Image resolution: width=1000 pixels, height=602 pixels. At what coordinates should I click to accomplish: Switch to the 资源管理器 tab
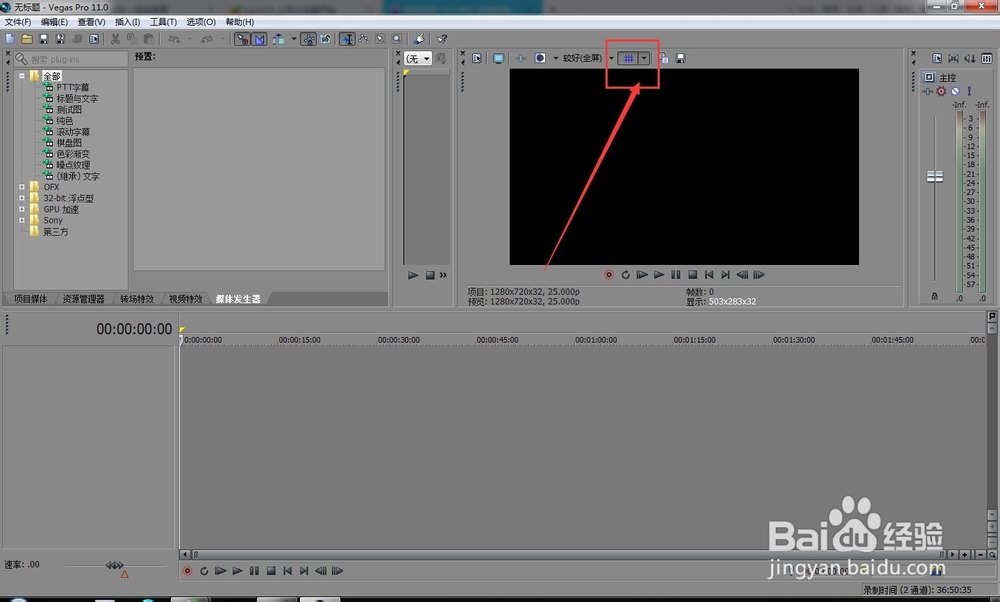click(84, 299)
